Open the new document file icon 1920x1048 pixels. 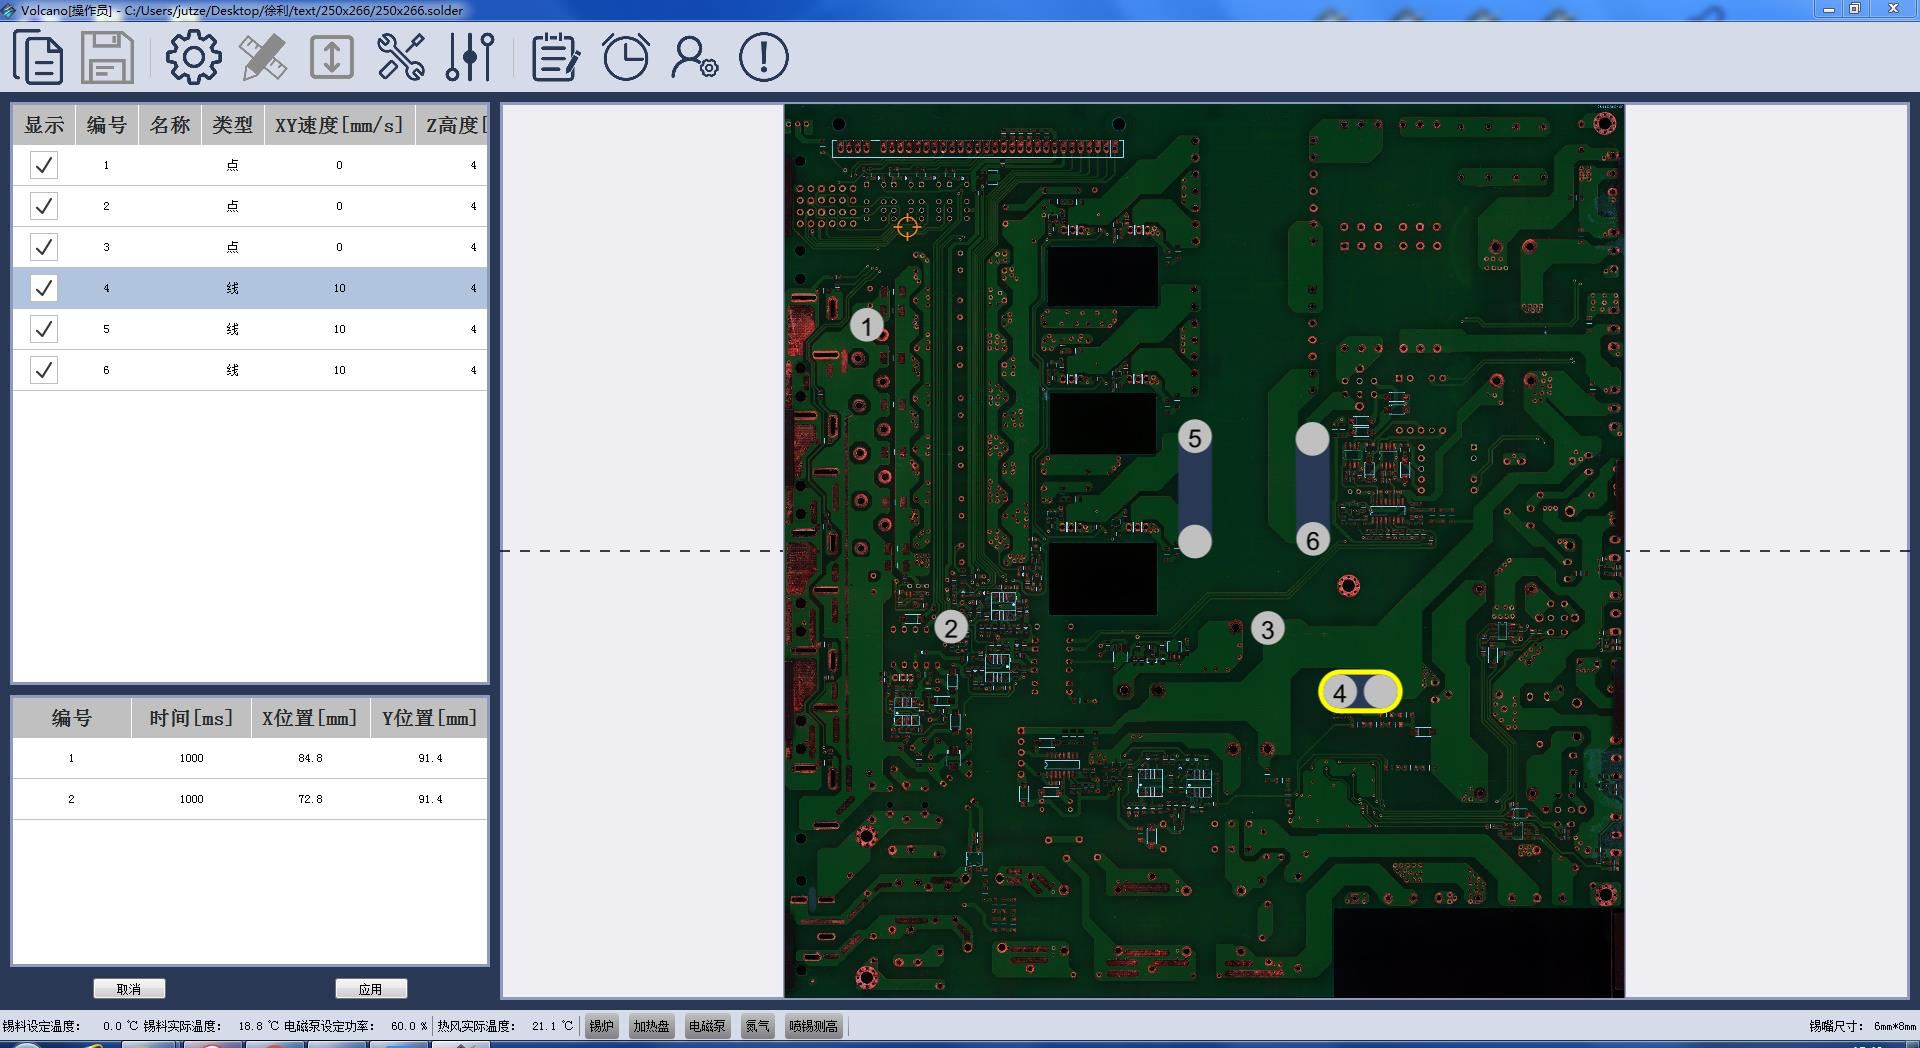38,57
